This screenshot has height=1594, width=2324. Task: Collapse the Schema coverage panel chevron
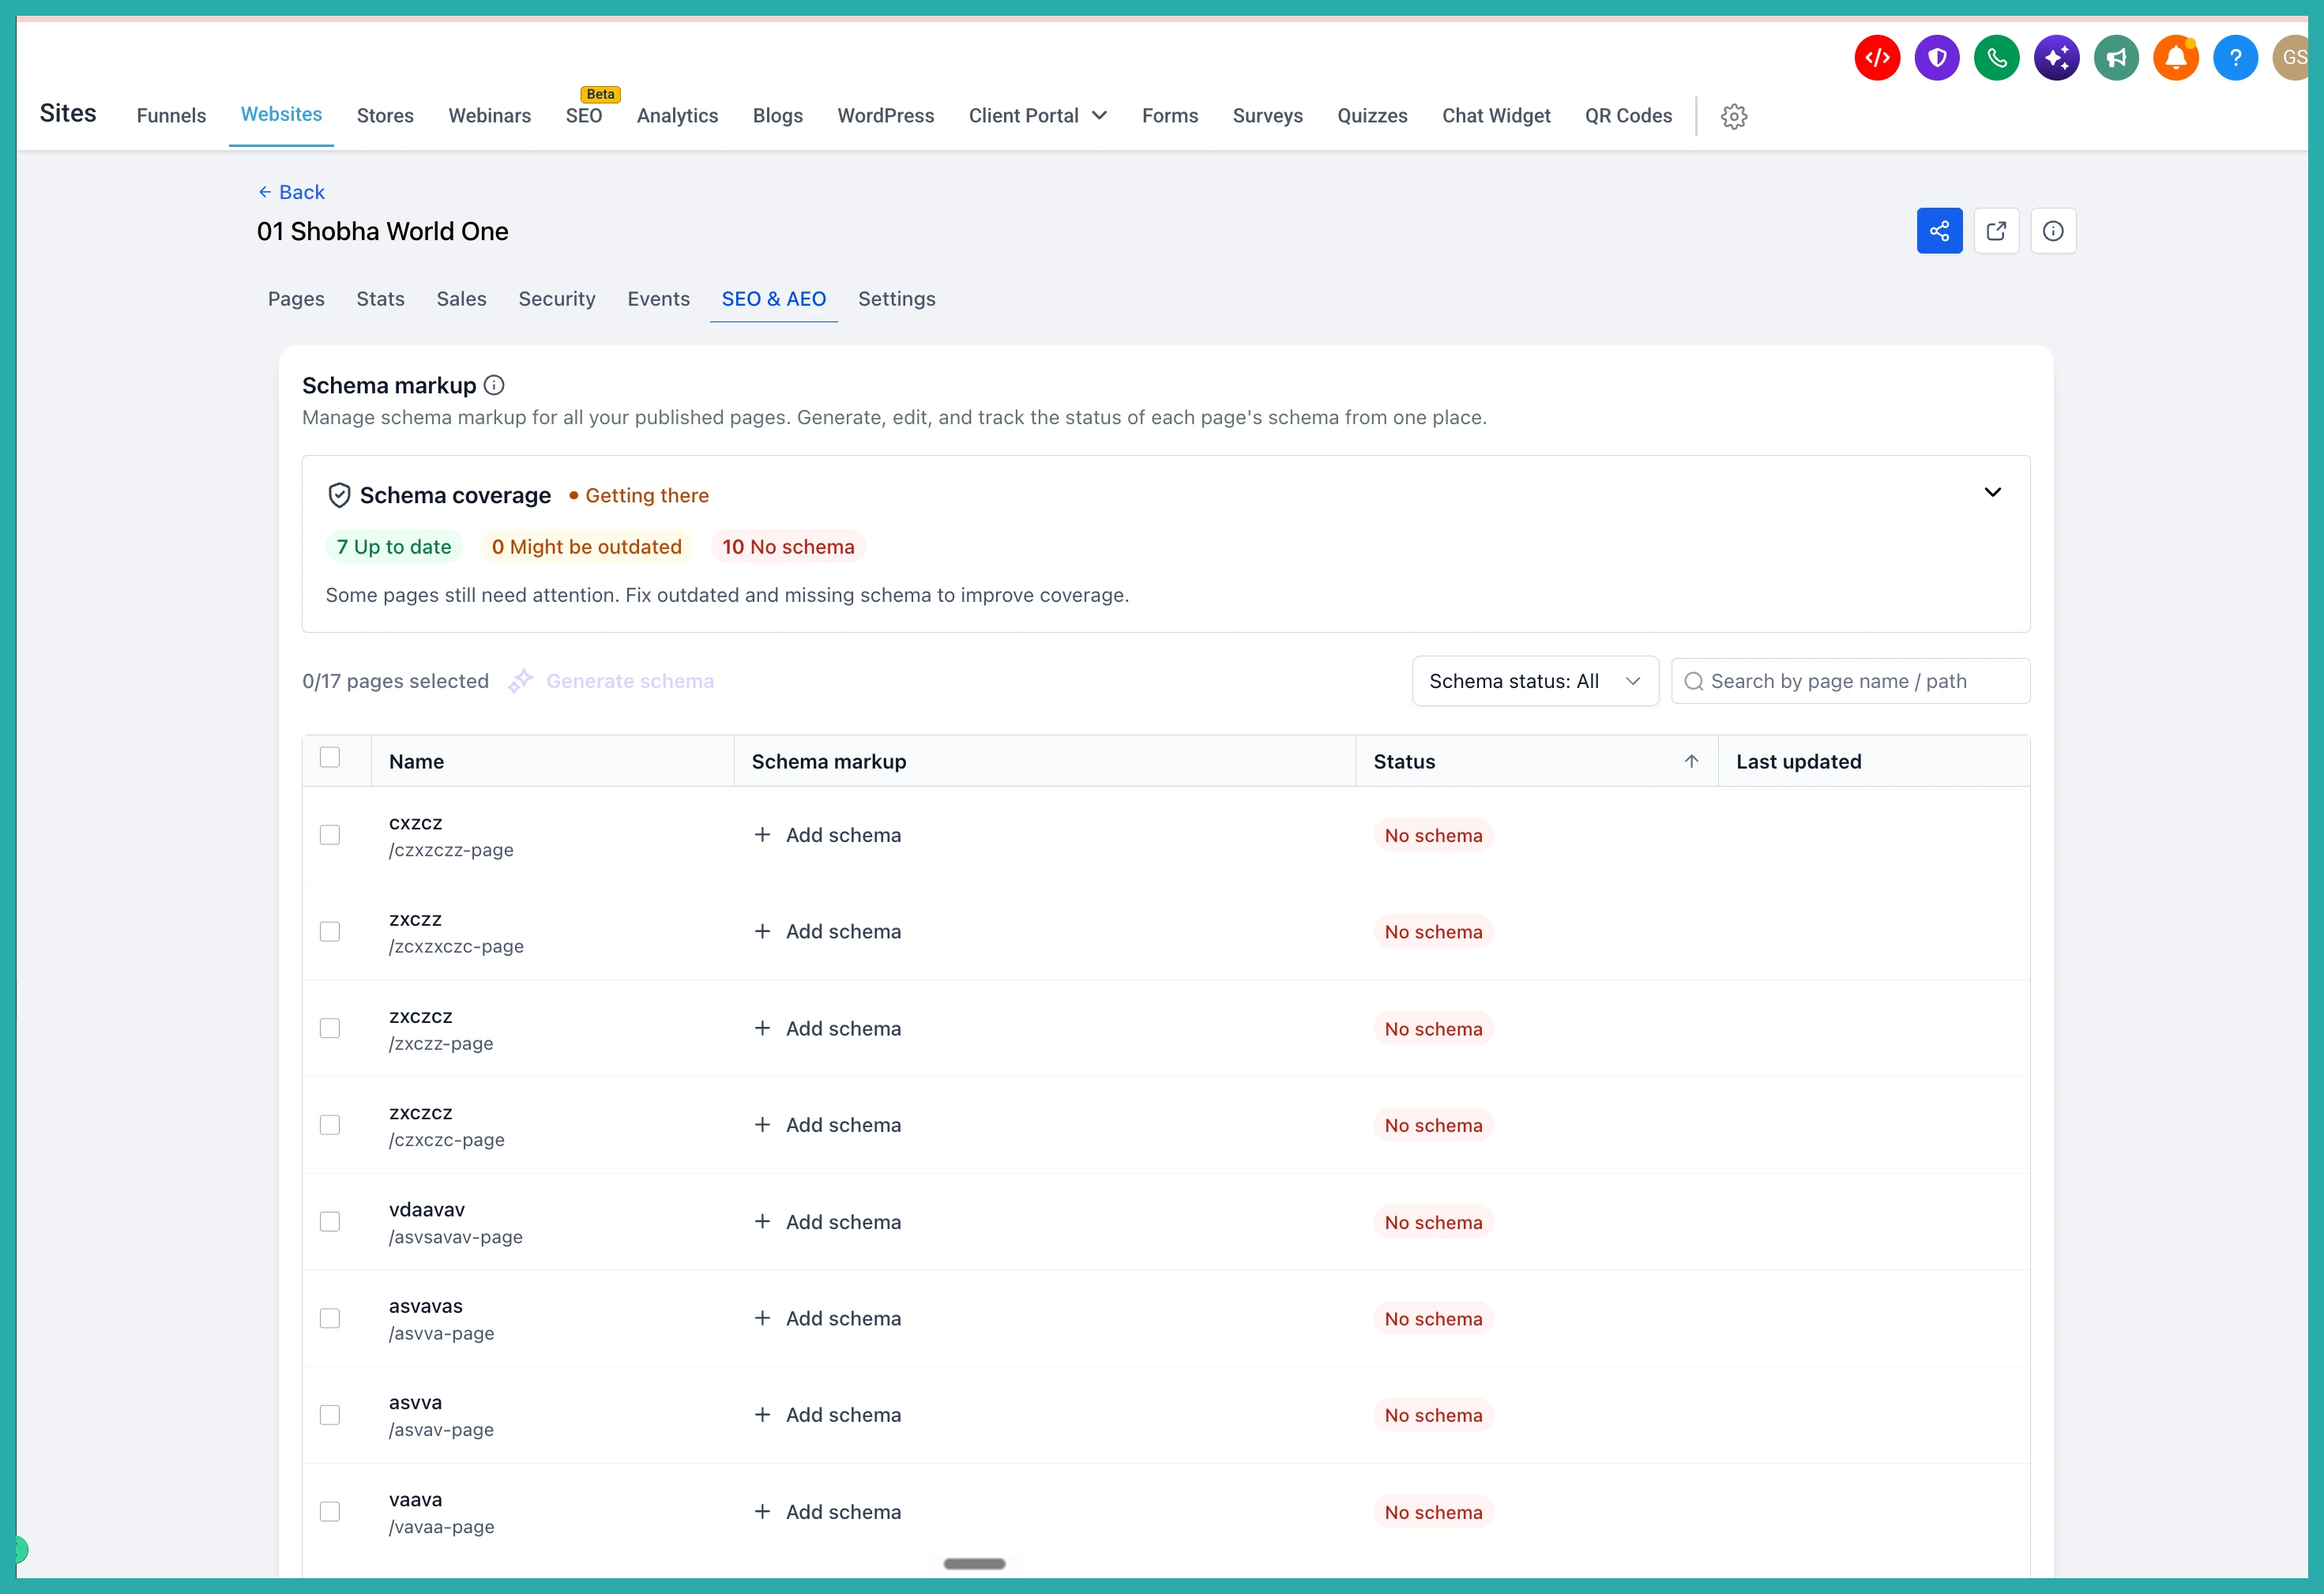(x=1992, y=492)
